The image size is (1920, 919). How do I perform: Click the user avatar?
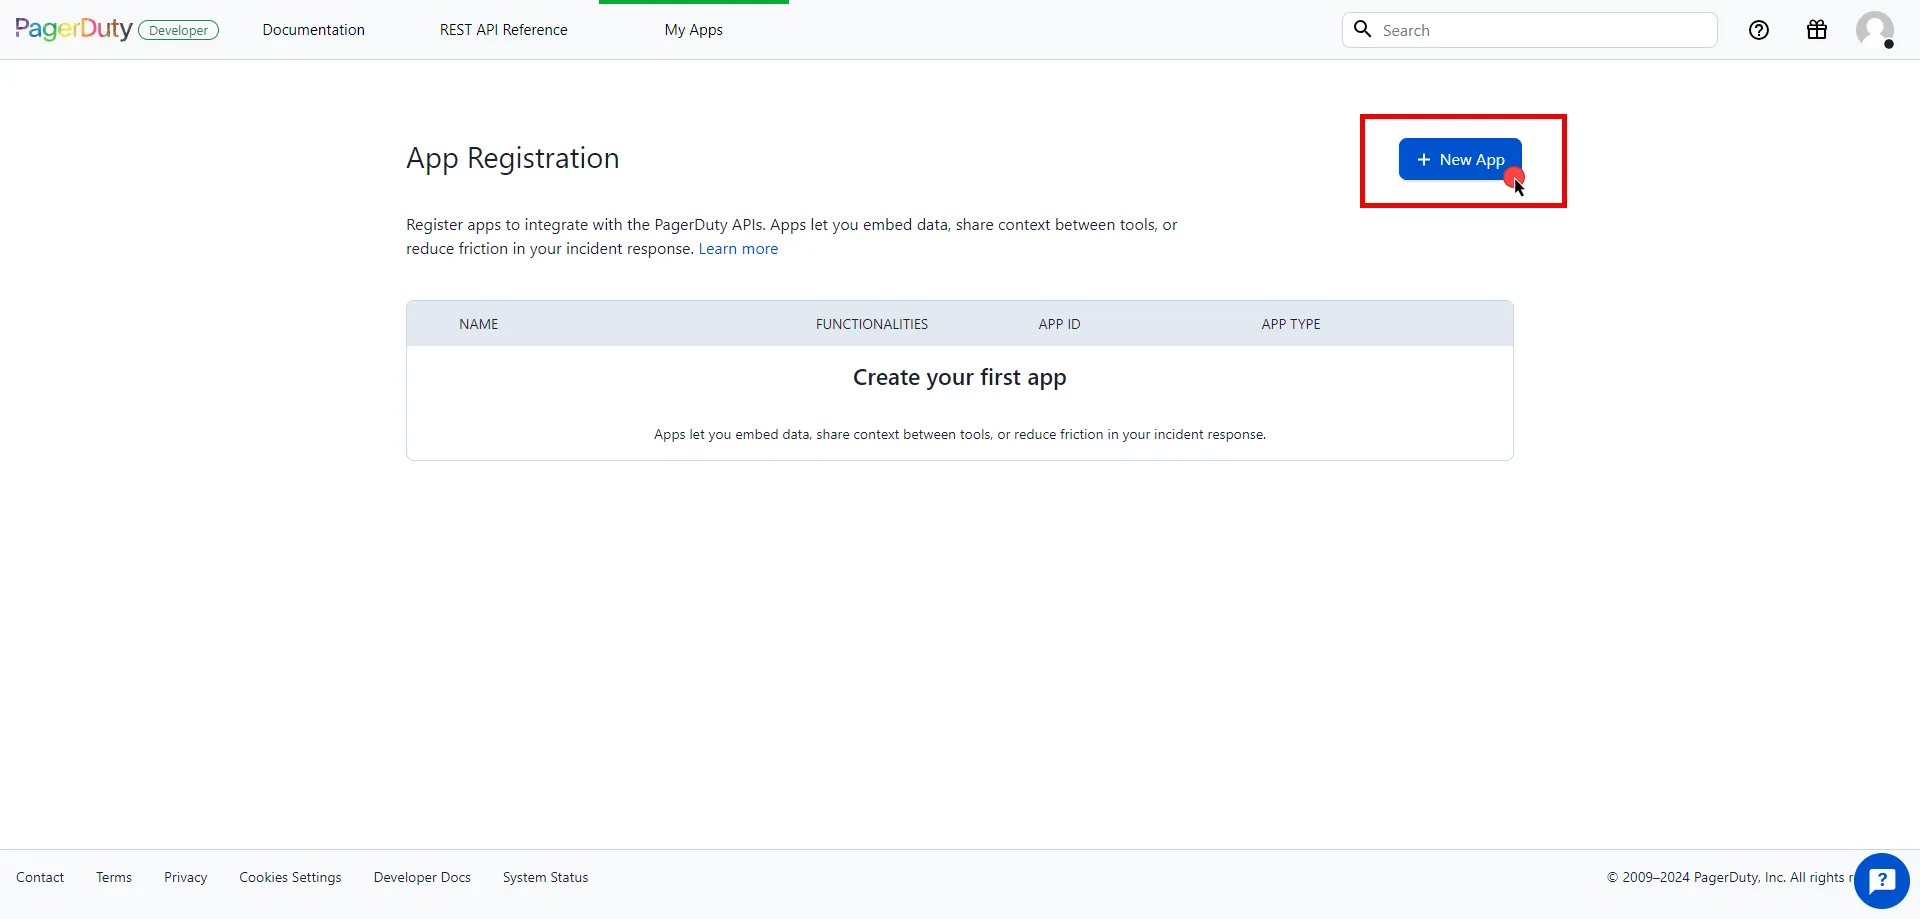point(1876,30)
